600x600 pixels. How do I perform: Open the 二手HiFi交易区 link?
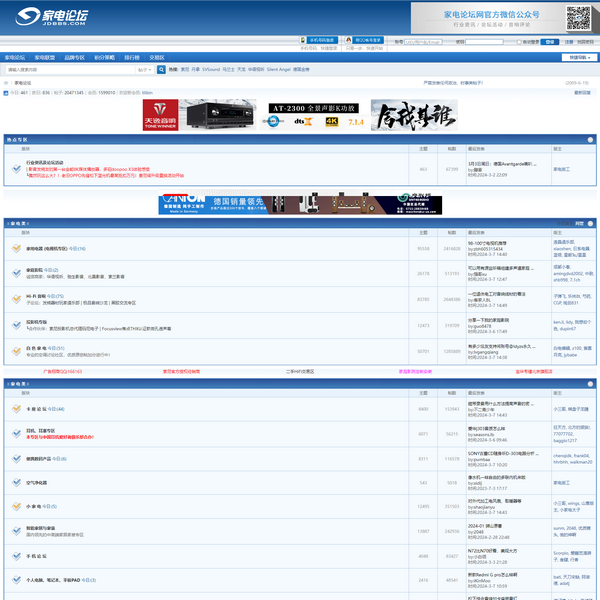point(300,370)
